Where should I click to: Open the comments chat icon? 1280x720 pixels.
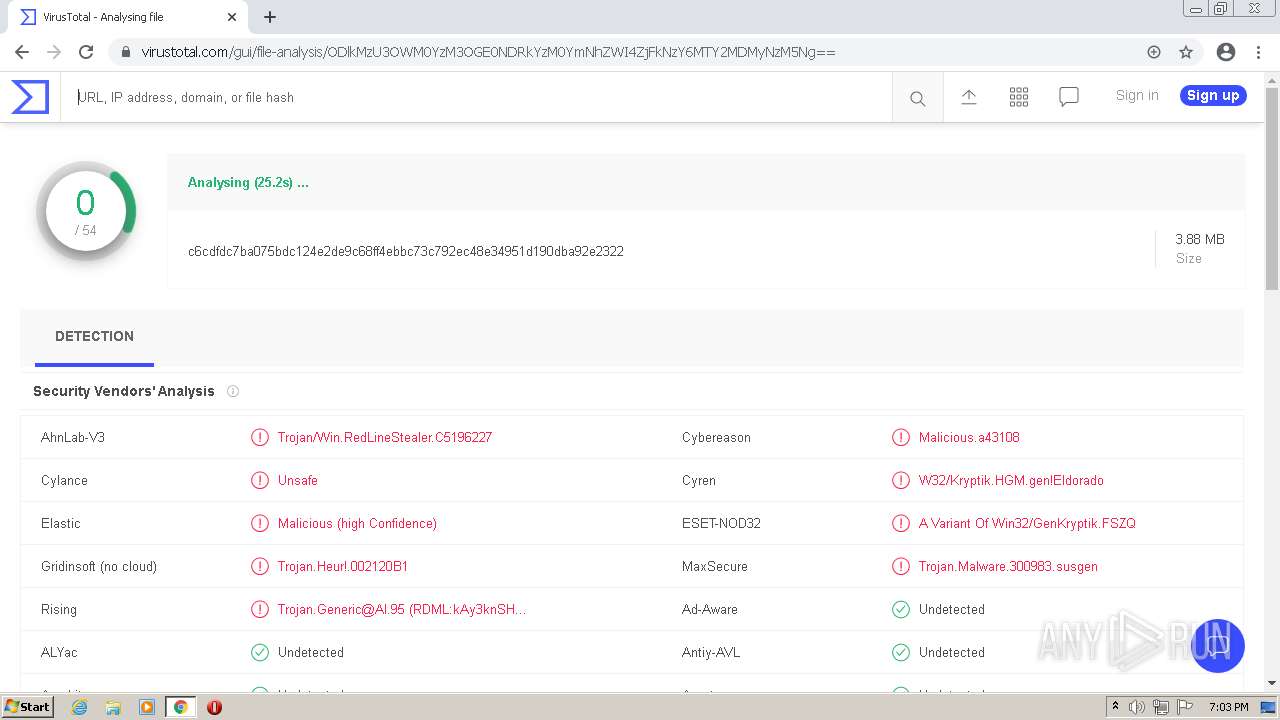pyautogui.click(x=1068, y=97)
